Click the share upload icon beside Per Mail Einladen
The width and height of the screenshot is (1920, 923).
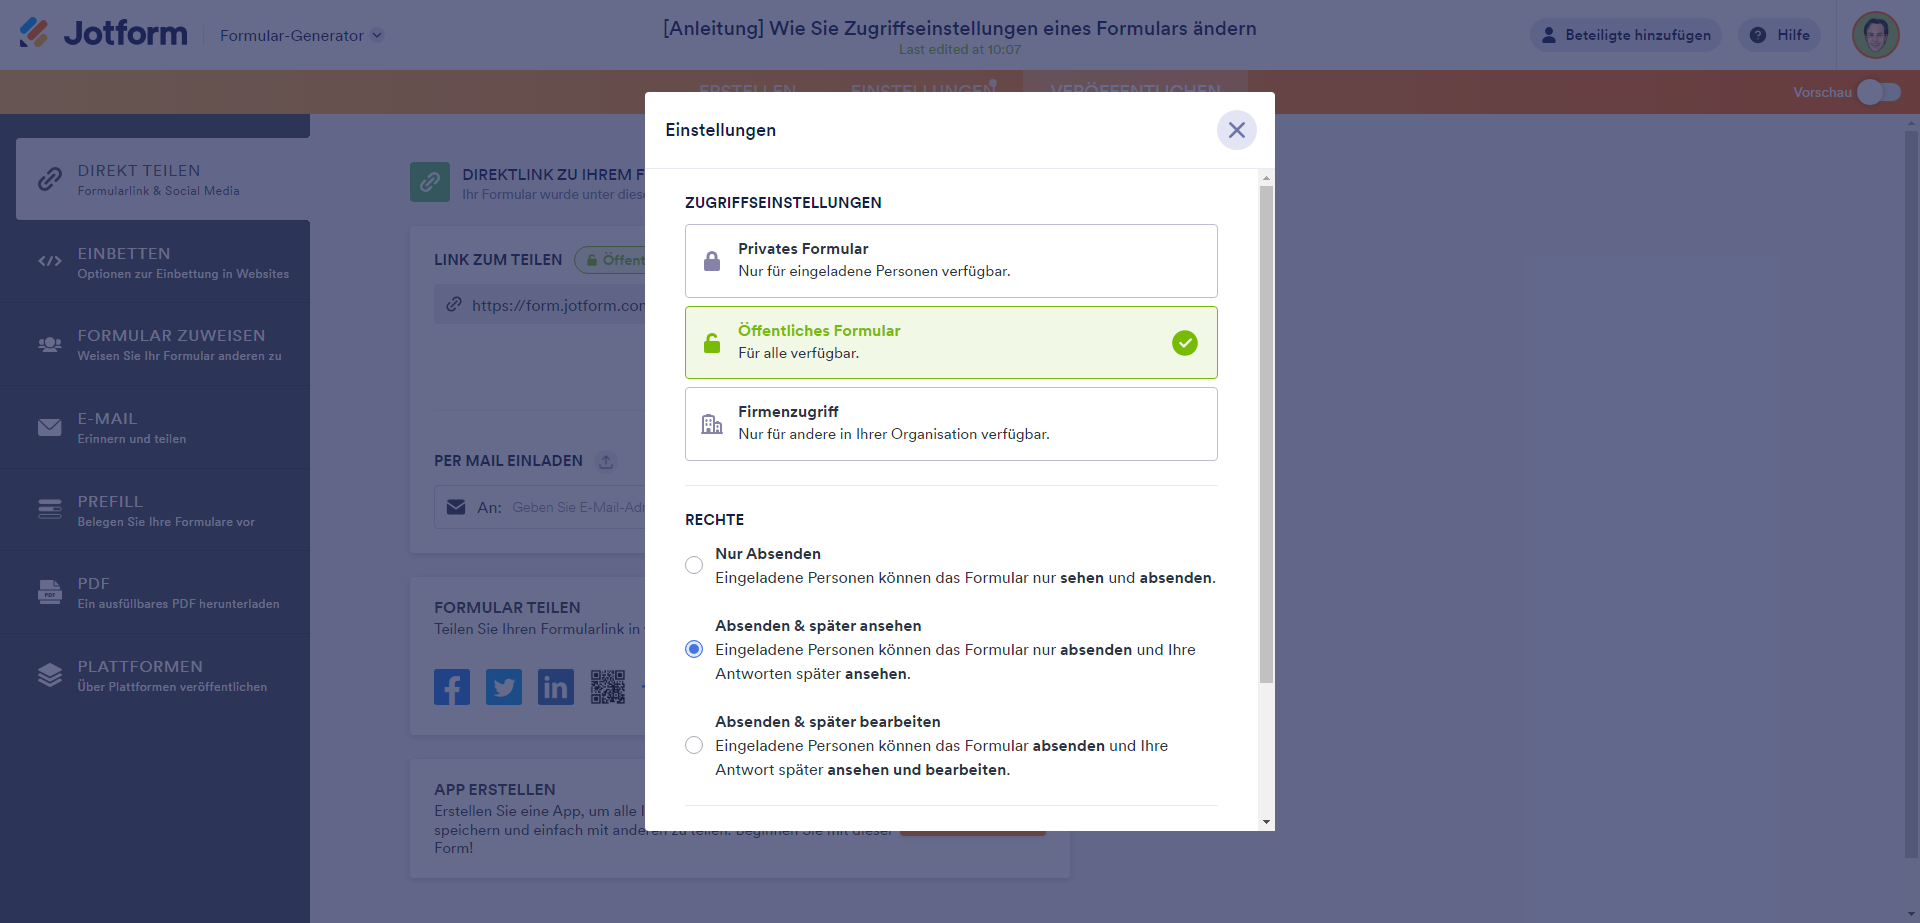click(606, 461)
